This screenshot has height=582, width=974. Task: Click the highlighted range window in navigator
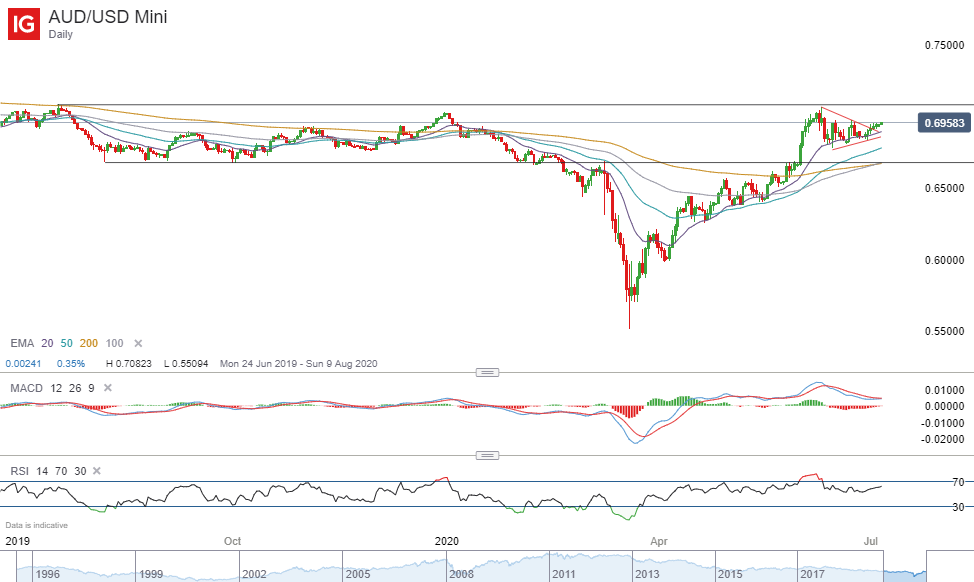coord(904,566)
